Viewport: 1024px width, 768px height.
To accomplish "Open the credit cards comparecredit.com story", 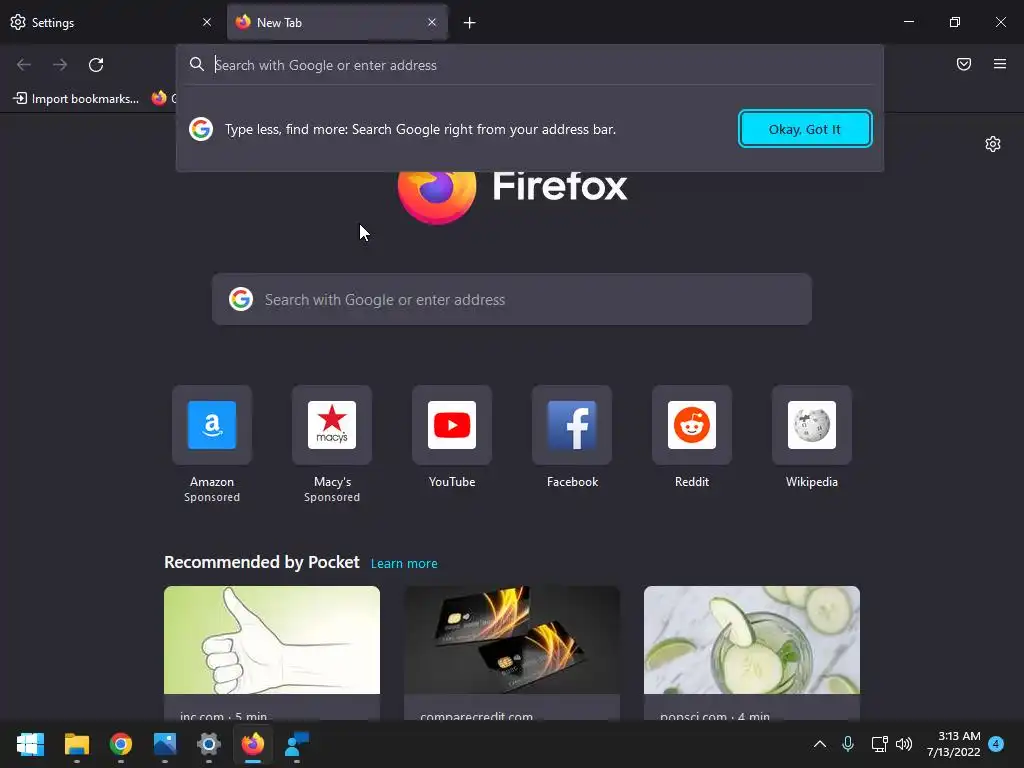I will [x=512, y=653].
